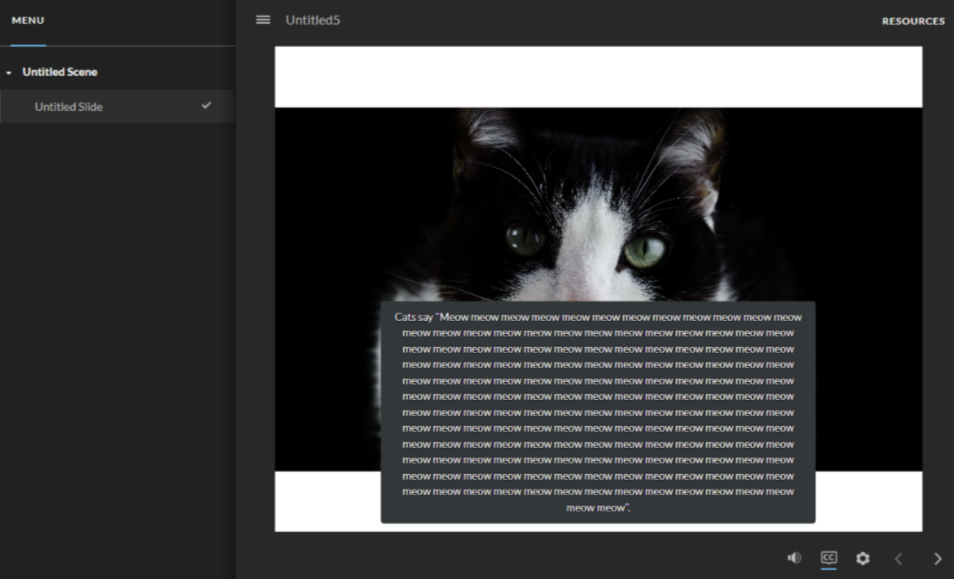Toggle the sidebar with the hamburger icon
The height and width of the screenshot is (579, 954).
pos(263,20)
